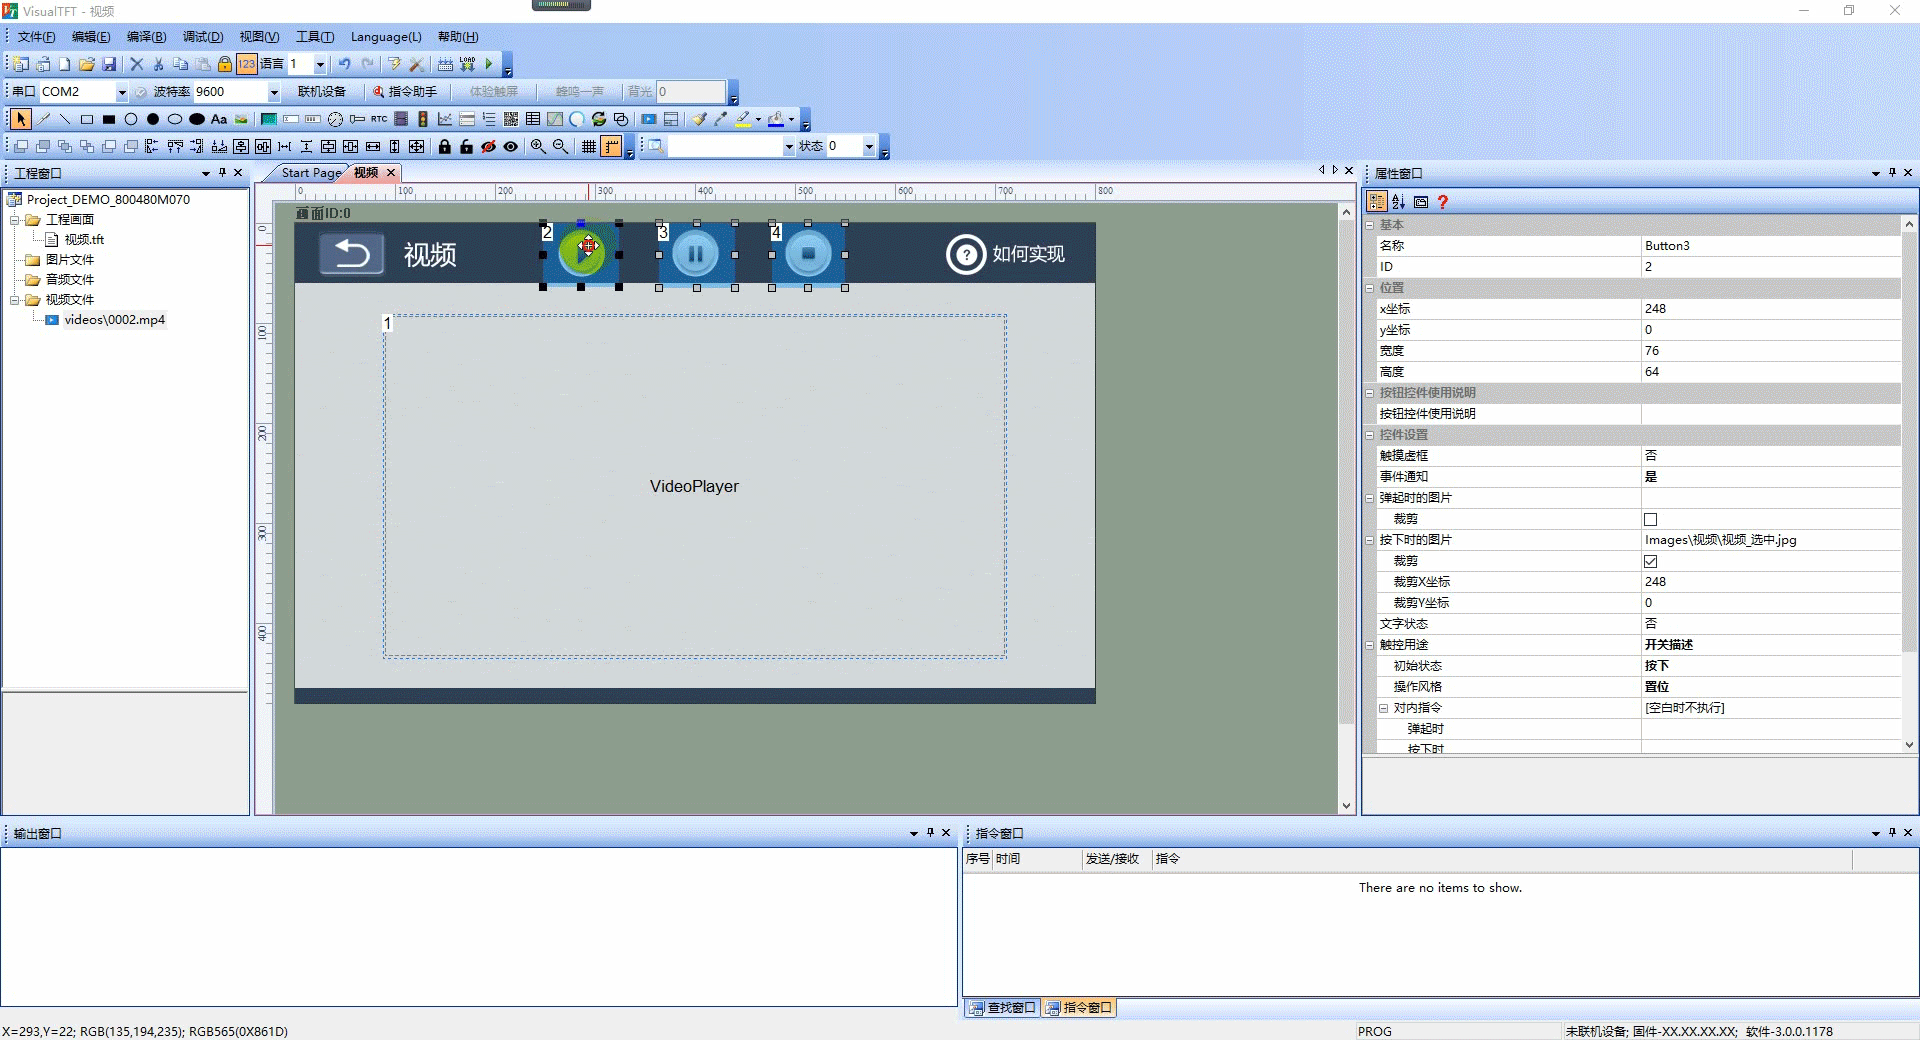The width and height of the screenshot is (1920, 1040).
Task: Collapse the 触控用途 property group
Action: tap(1370, 645)
